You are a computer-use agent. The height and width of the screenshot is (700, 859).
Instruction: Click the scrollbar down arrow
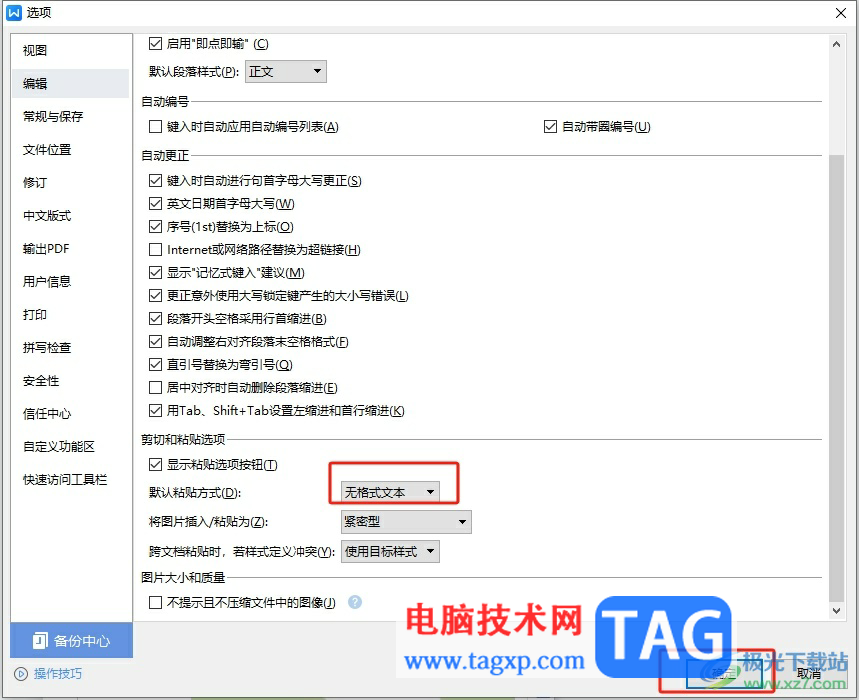click(x=836, y=610)
